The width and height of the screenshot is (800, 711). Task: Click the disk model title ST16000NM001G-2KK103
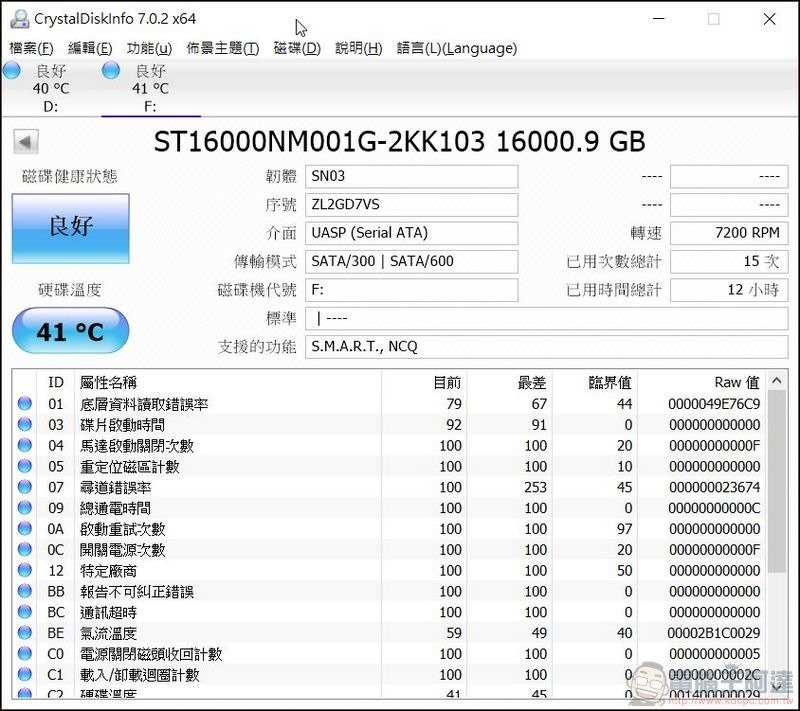point(319,141)
